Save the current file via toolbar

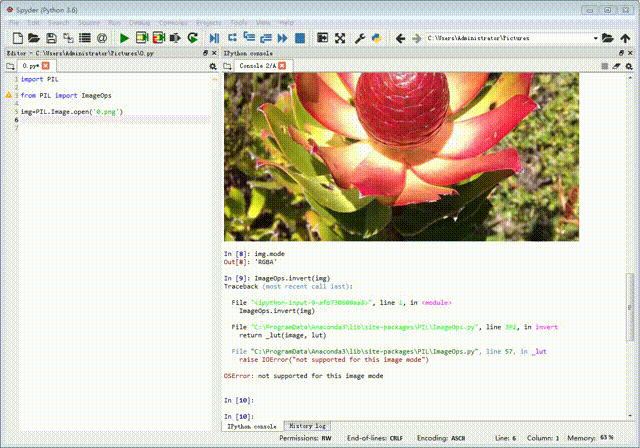[x=51, y=38]
